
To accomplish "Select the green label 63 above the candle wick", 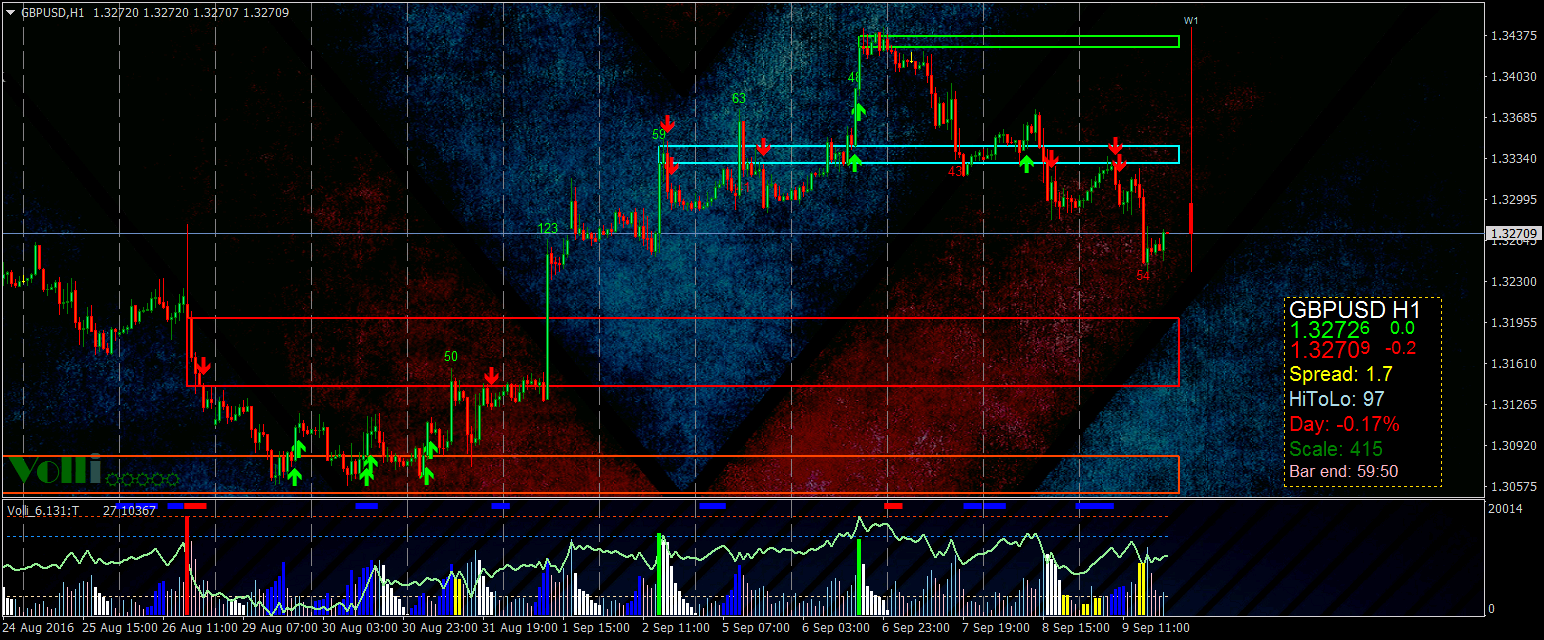I will tap(739, 98).
